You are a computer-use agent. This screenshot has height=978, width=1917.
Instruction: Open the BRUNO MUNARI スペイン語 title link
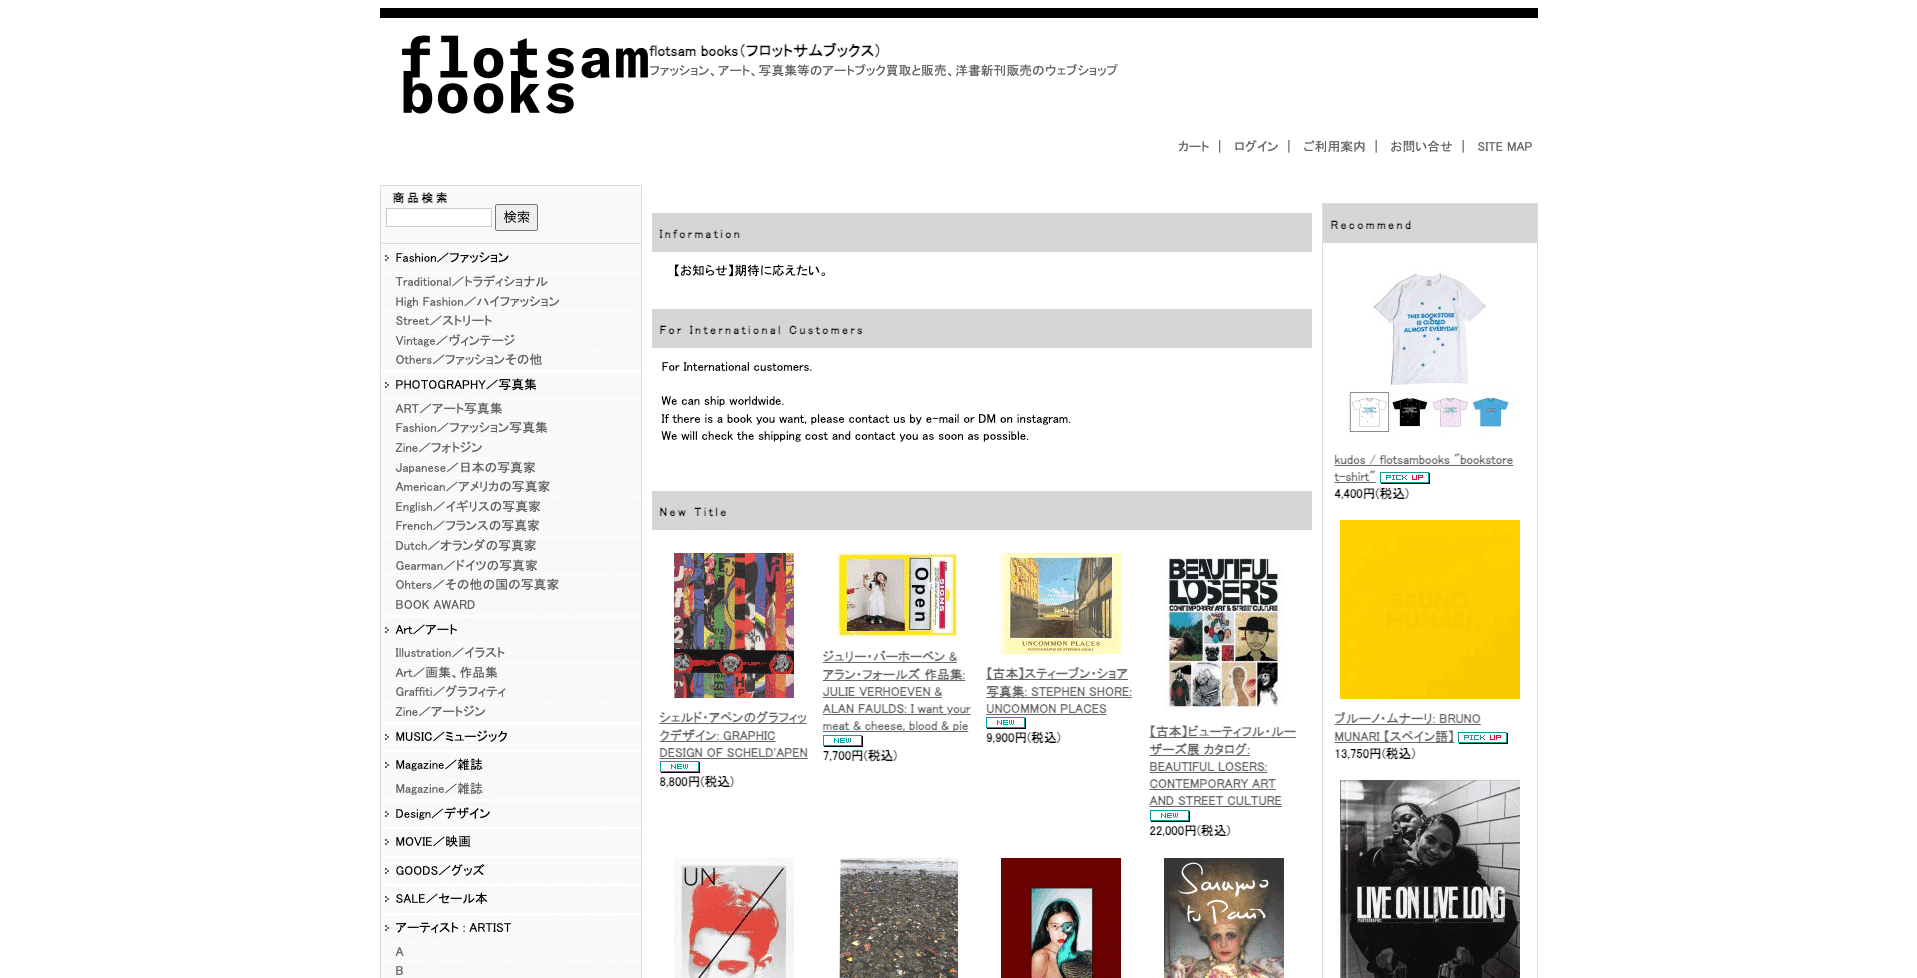[1407, 727]
